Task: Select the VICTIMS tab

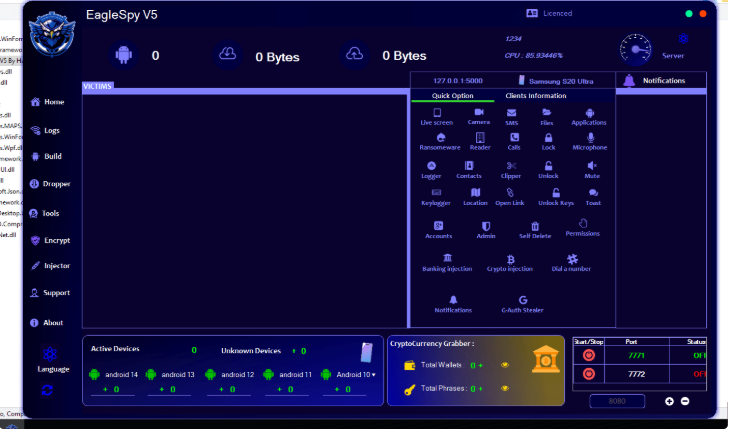Action: pyautogui.click(x=98, y=86)
